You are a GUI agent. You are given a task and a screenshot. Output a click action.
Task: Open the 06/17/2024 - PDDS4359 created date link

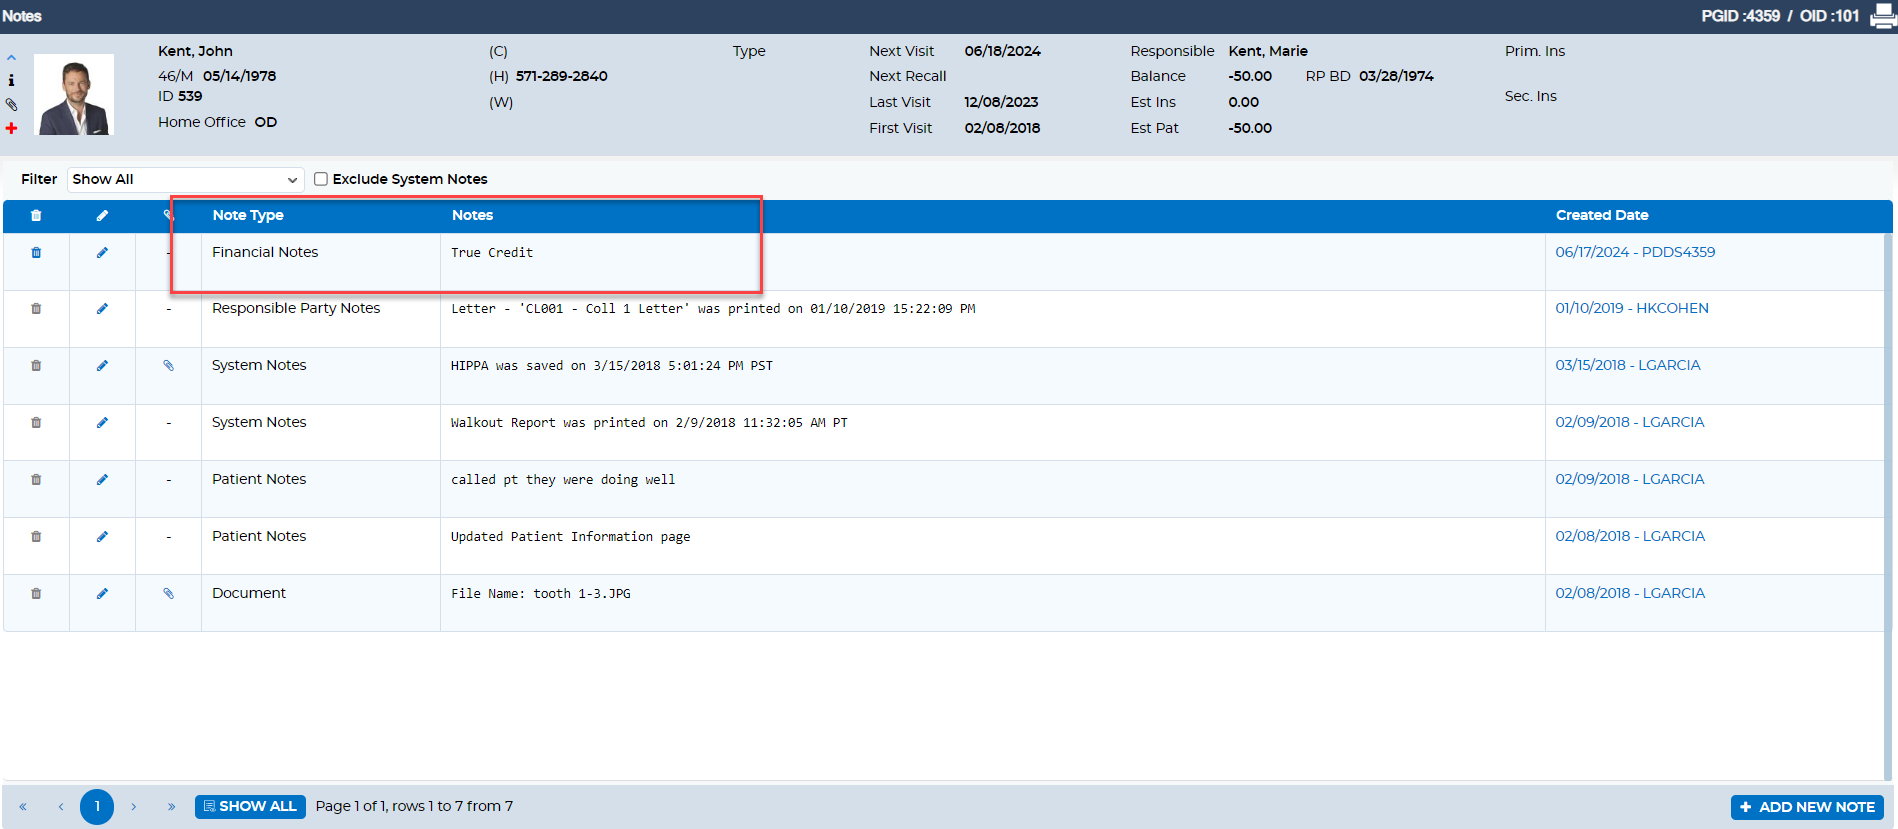(1634, 252)
